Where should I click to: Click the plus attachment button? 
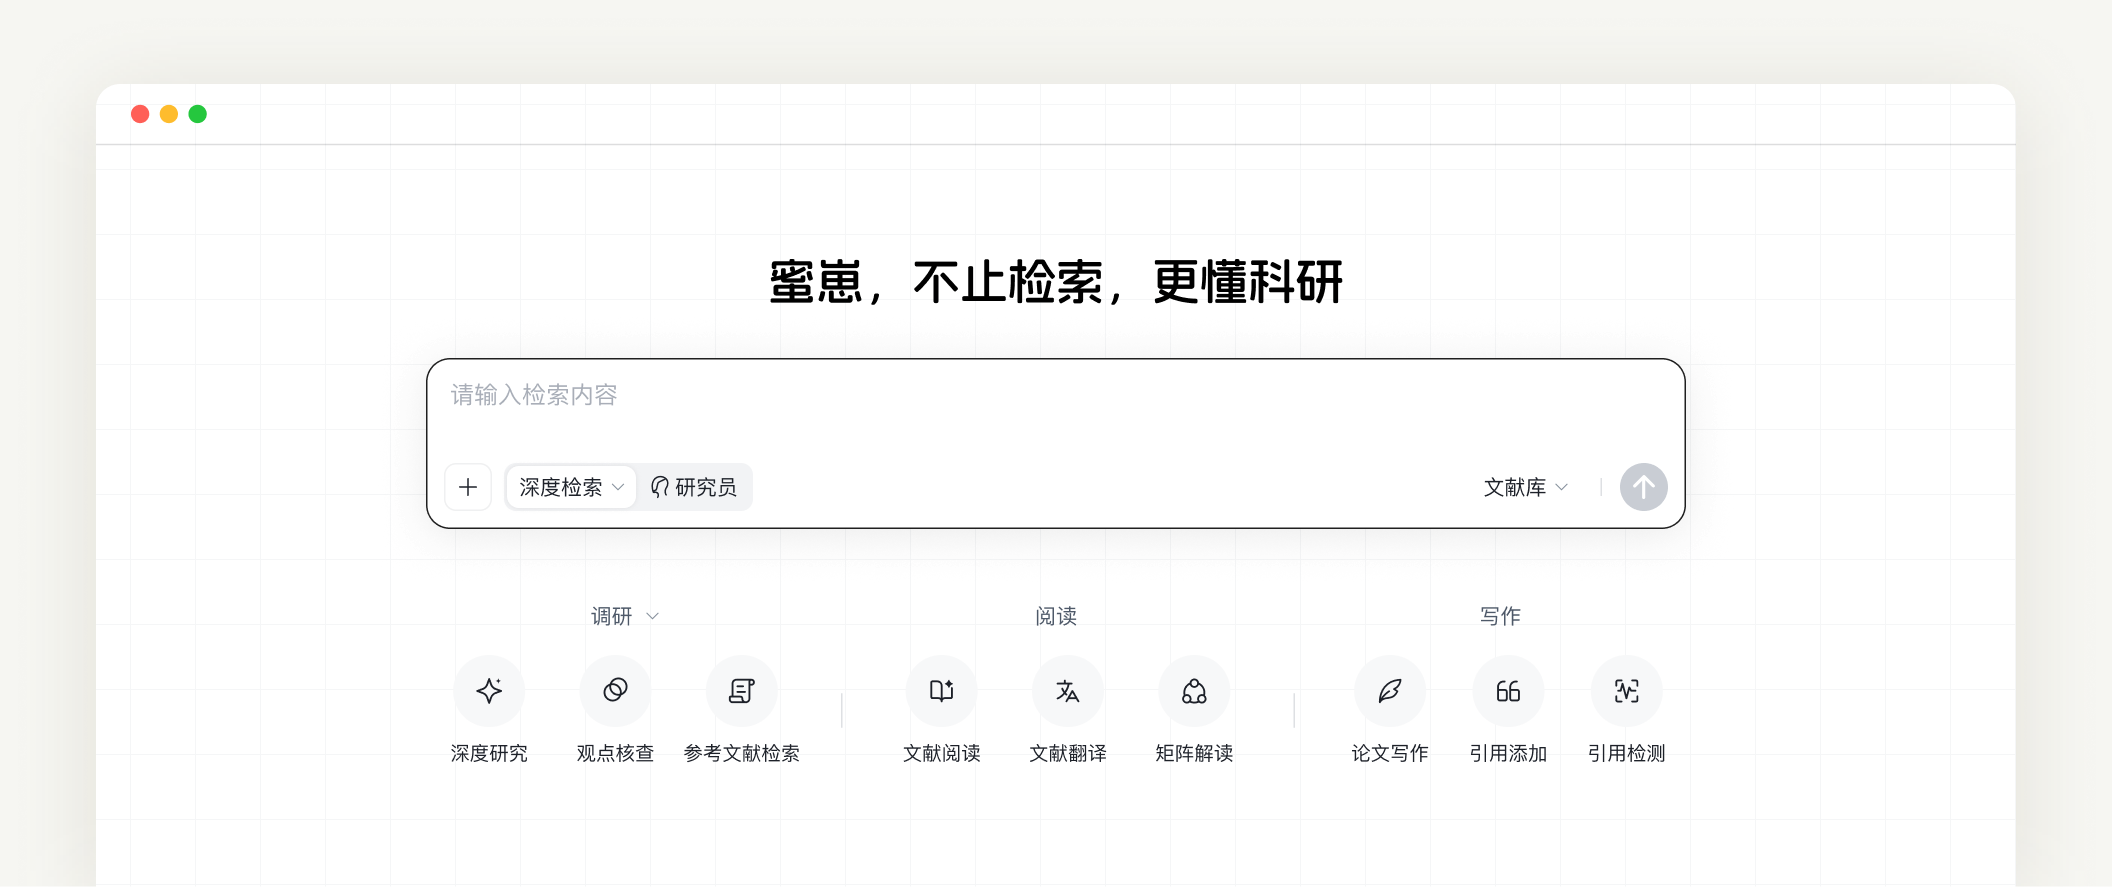pyautogui.click(x=468, y=487)
